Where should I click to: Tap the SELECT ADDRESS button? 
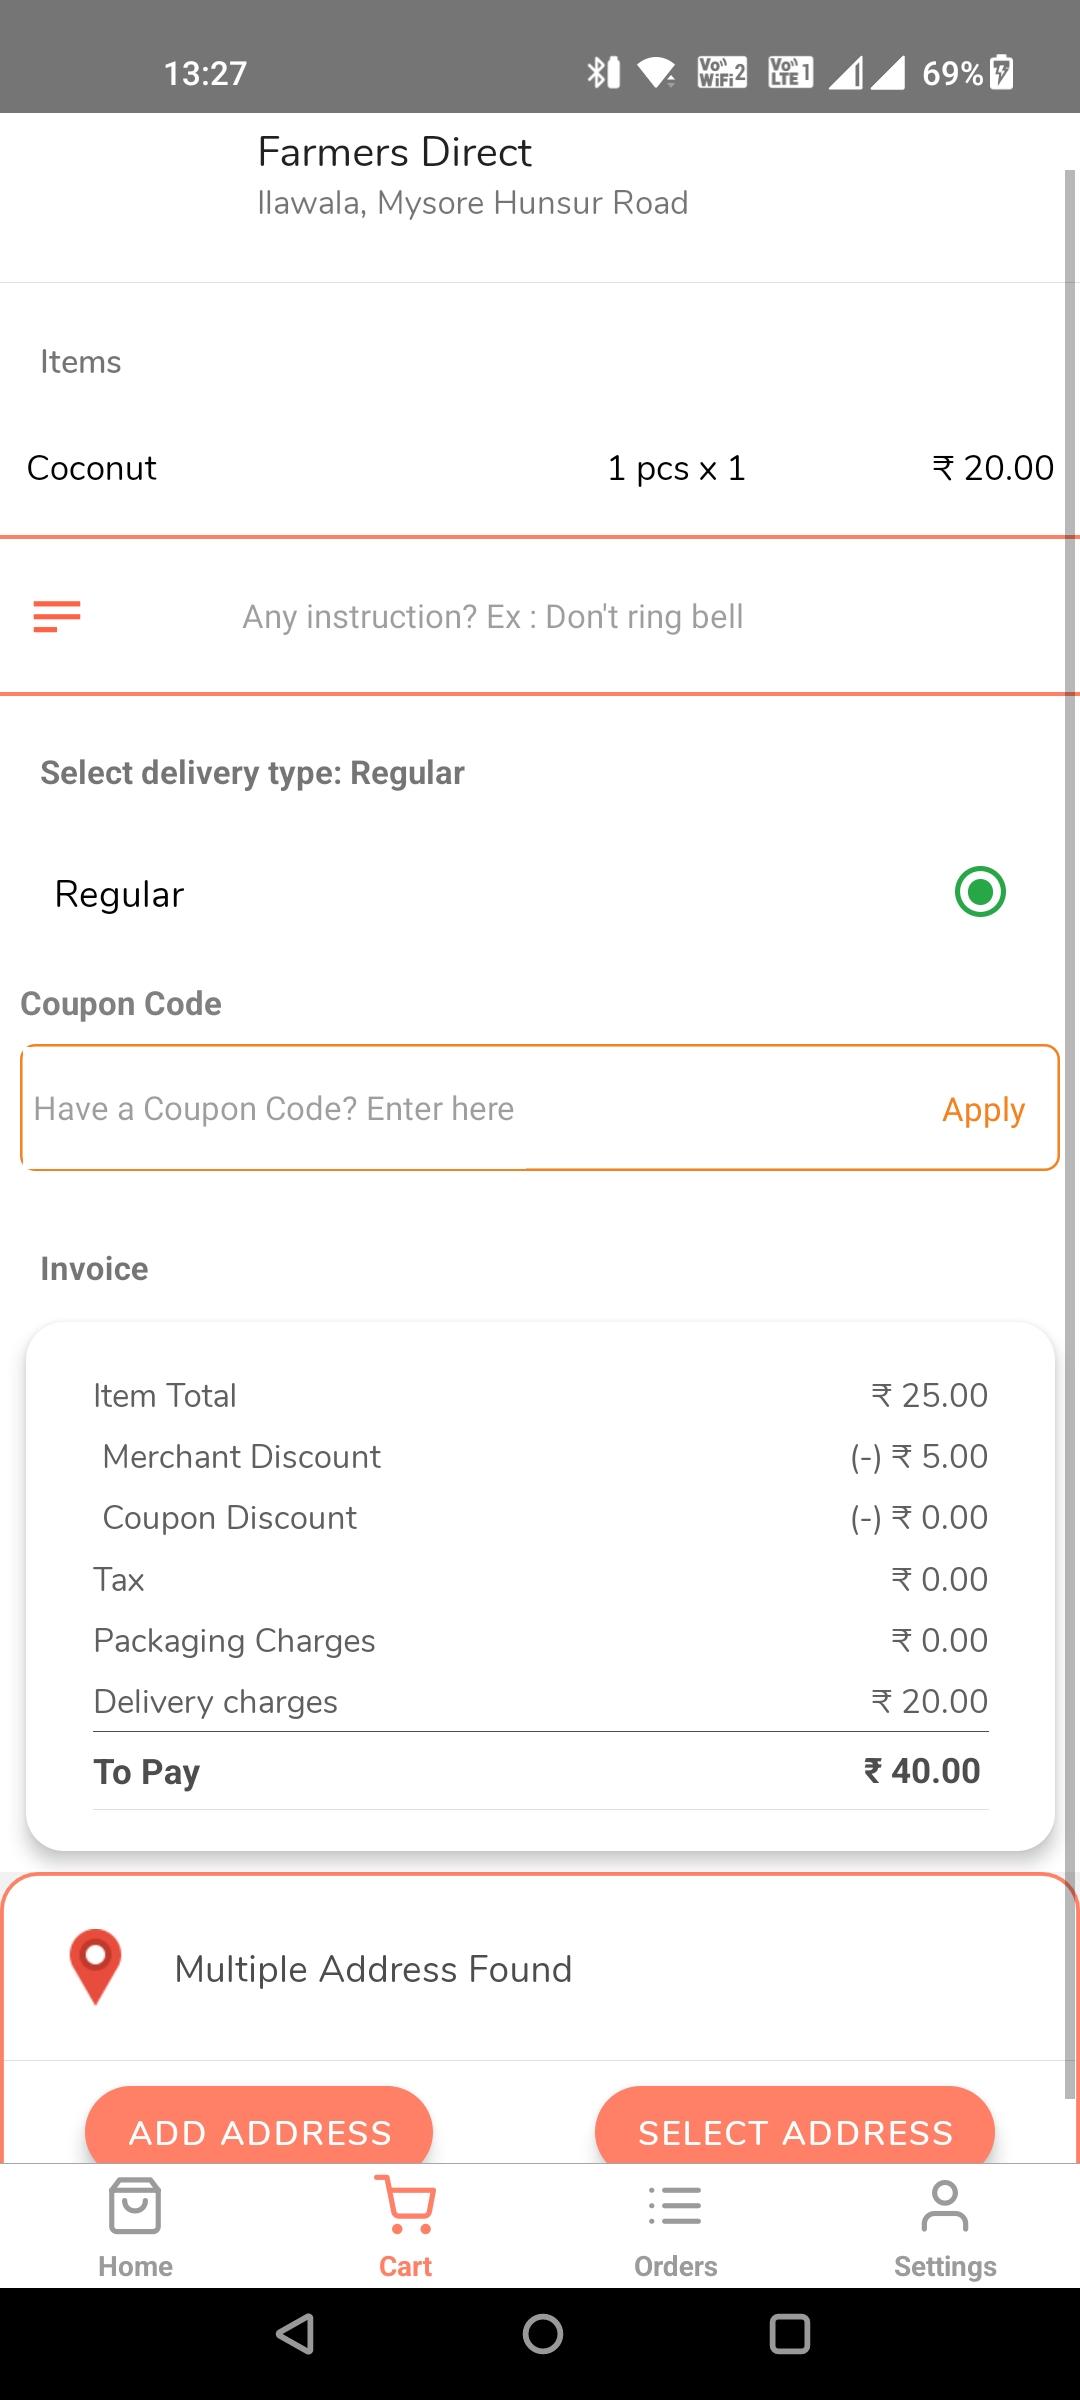tap(795, 2124)
